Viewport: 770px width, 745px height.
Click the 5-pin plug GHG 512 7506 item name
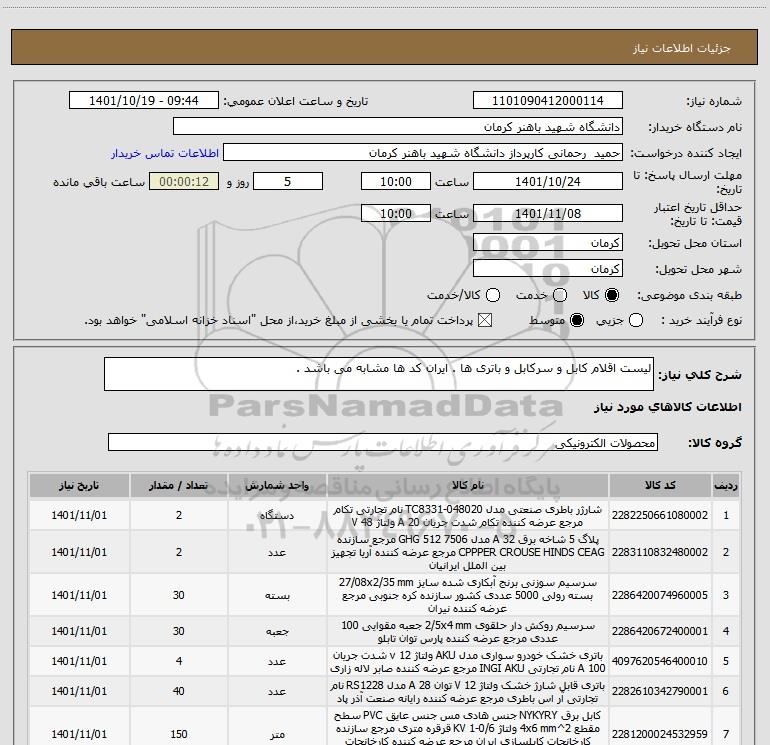pos(468,552)
